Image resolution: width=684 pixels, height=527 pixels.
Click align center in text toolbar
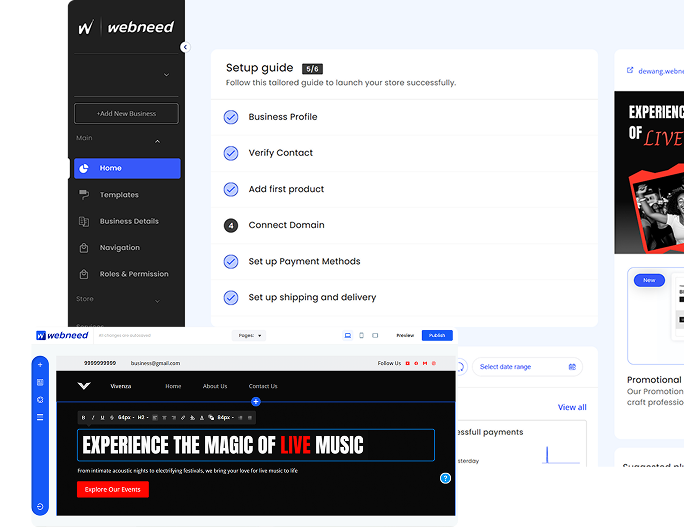coord(164,417)
